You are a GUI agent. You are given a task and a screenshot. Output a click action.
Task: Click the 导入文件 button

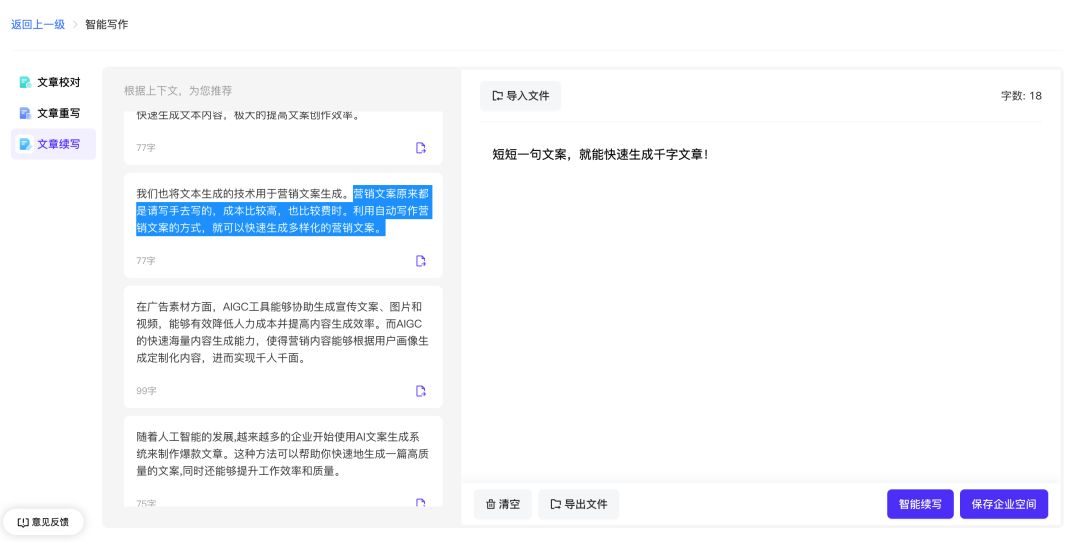521,96
